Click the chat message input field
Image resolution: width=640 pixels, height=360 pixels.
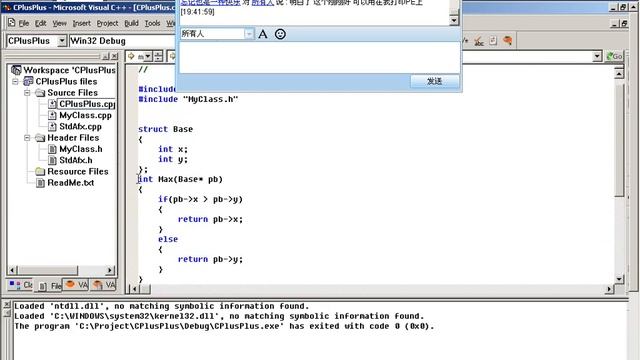319,57
